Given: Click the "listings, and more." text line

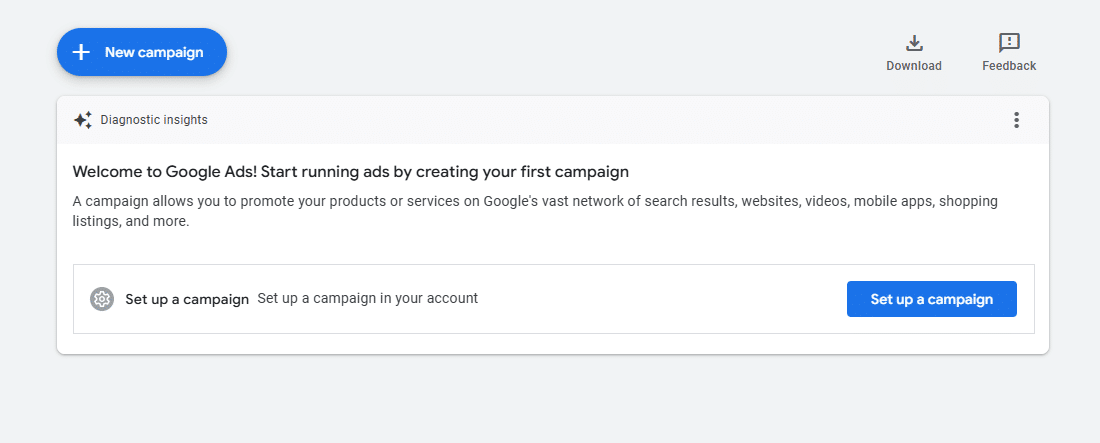Looking at the screenshot, I should [x=131, y=222].
